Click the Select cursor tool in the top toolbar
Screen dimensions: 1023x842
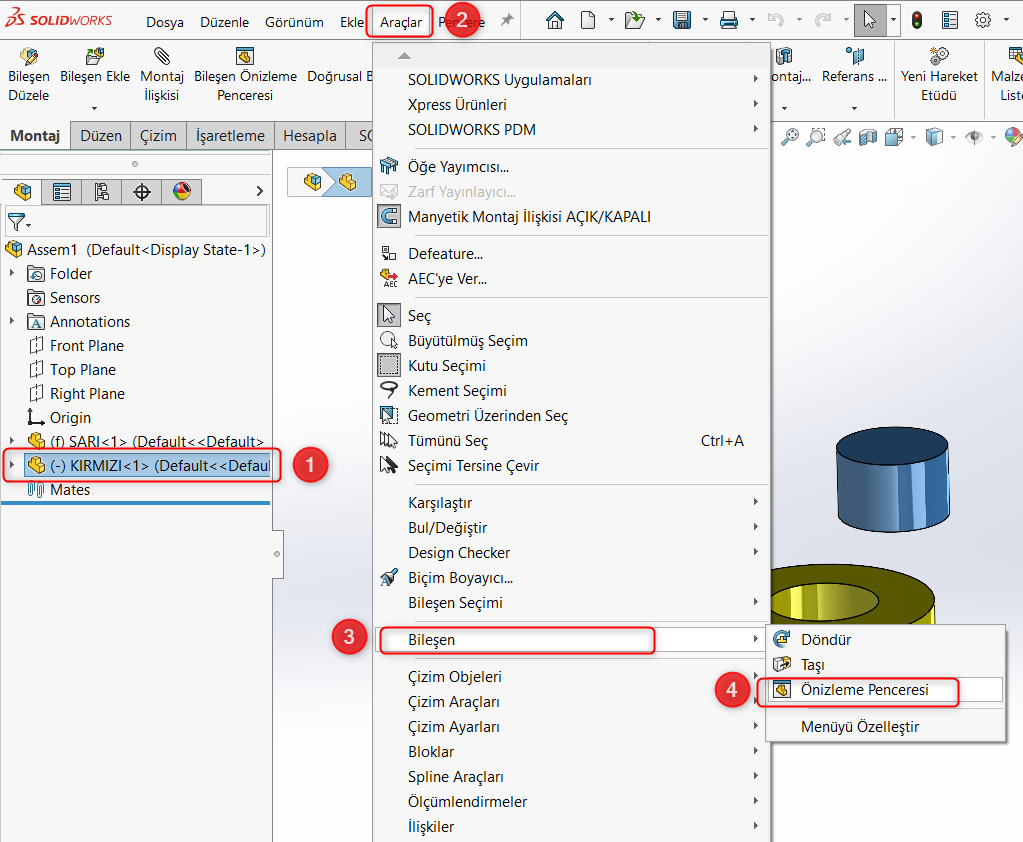tap(870, 20)
